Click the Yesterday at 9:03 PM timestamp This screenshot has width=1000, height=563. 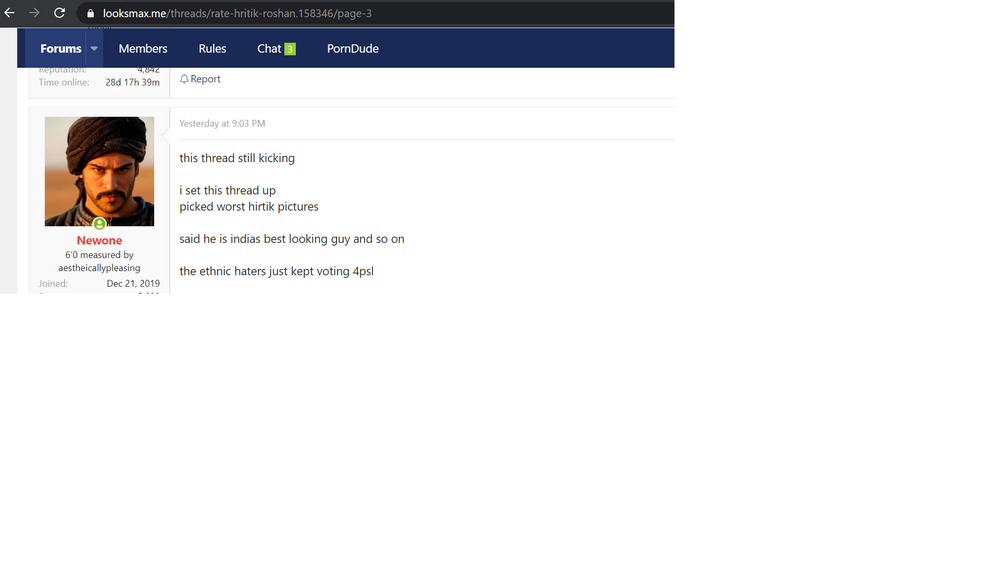[222, 124]
